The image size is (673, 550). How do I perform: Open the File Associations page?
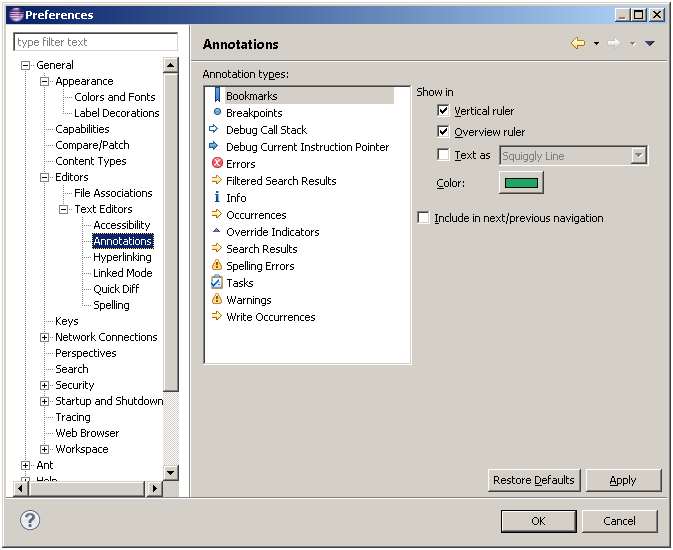pos(113,193)
